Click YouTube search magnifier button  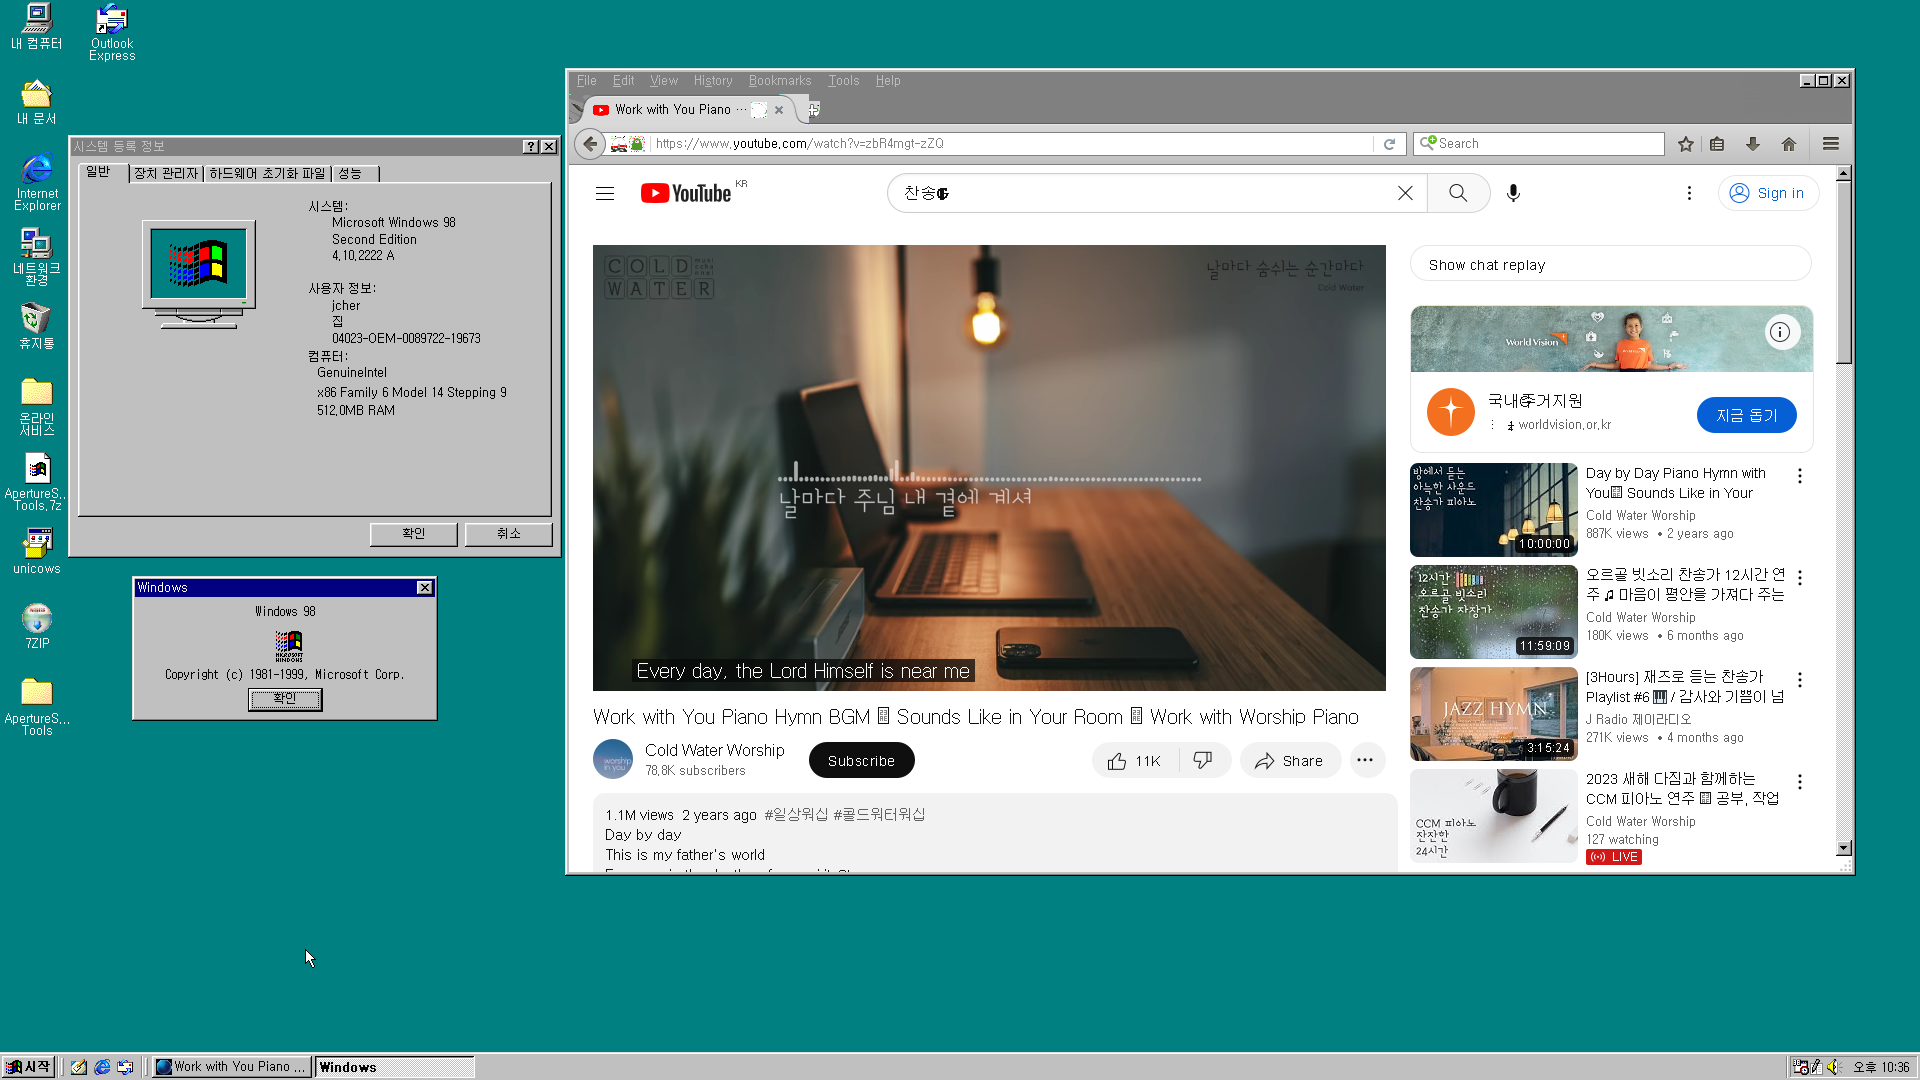pyautogui.click(x=1458, y=193)
